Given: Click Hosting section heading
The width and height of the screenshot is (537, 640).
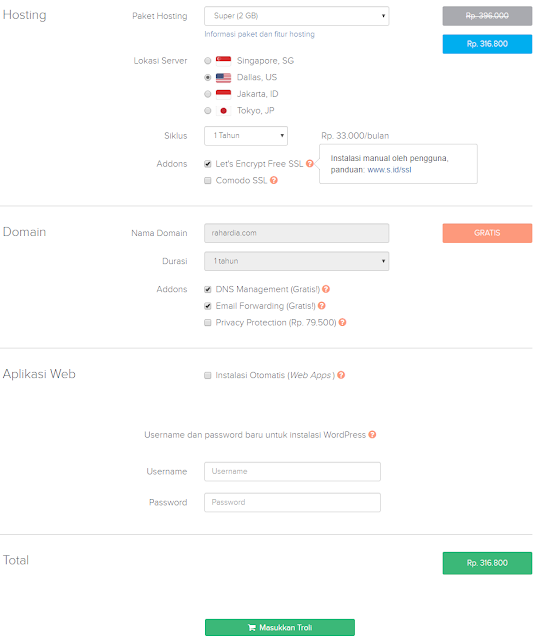Looking at the screenshot, I should click(x=24, y=15).
